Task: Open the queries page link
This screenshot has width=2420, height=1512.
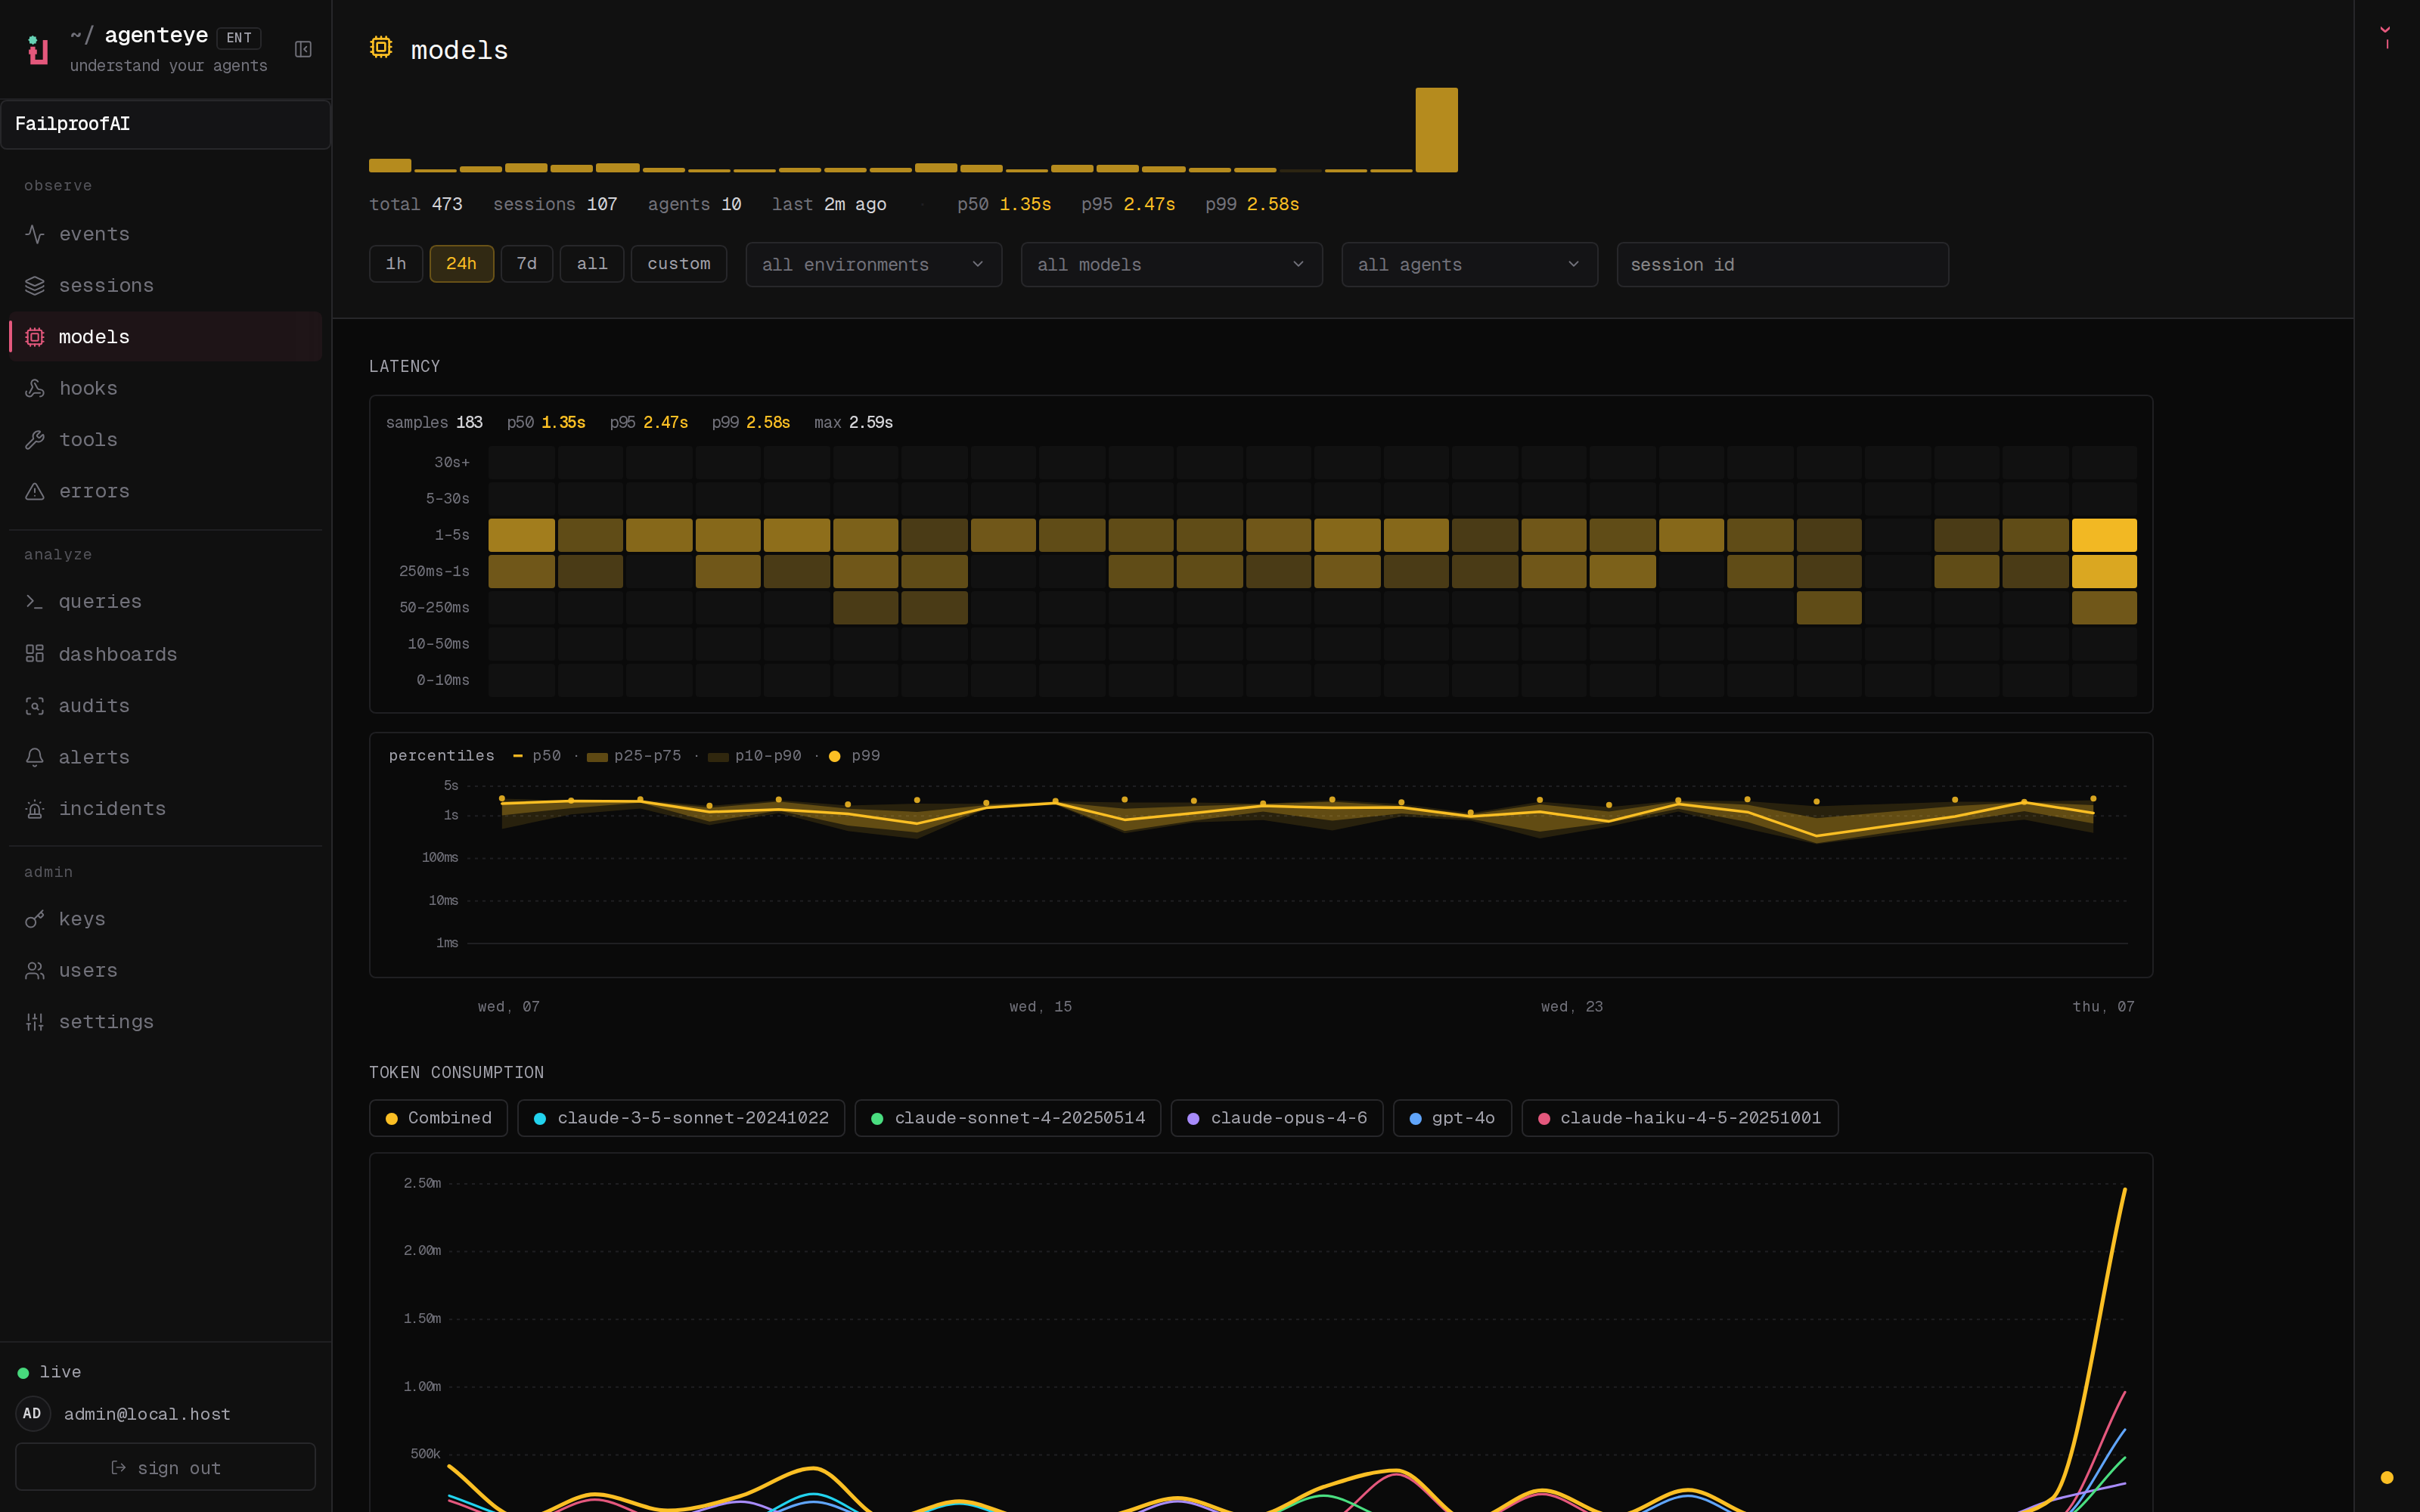Action: pos(165,602)
